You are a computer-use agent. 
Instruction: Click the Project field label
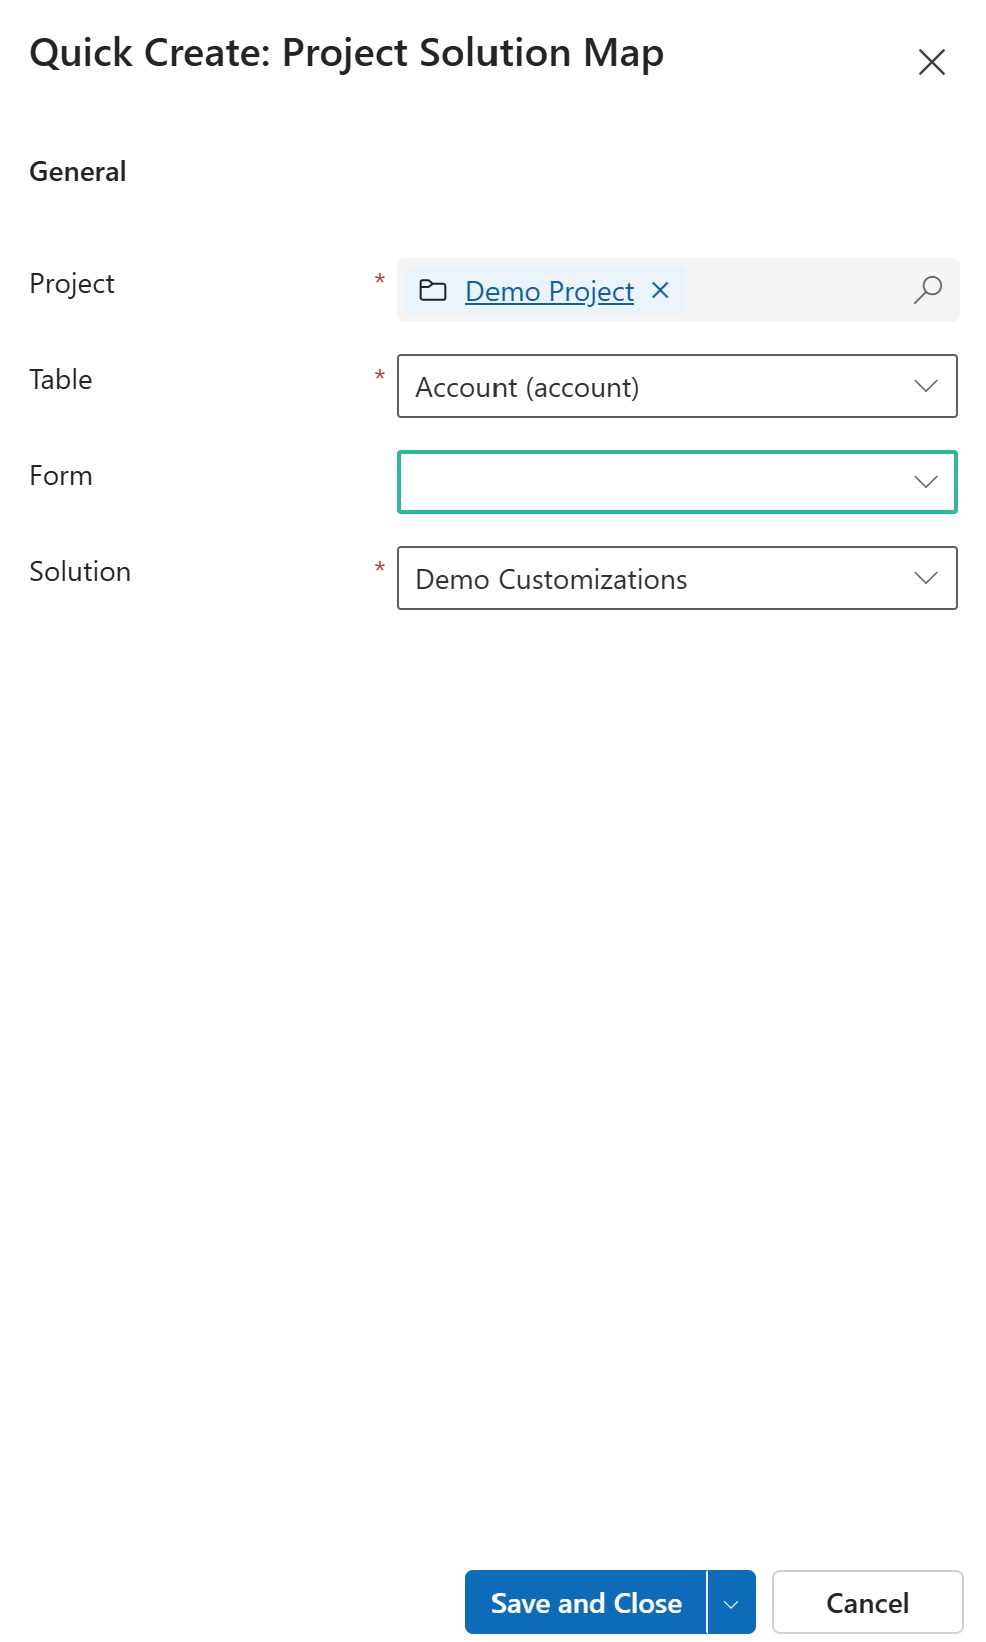tap(71, 283)
